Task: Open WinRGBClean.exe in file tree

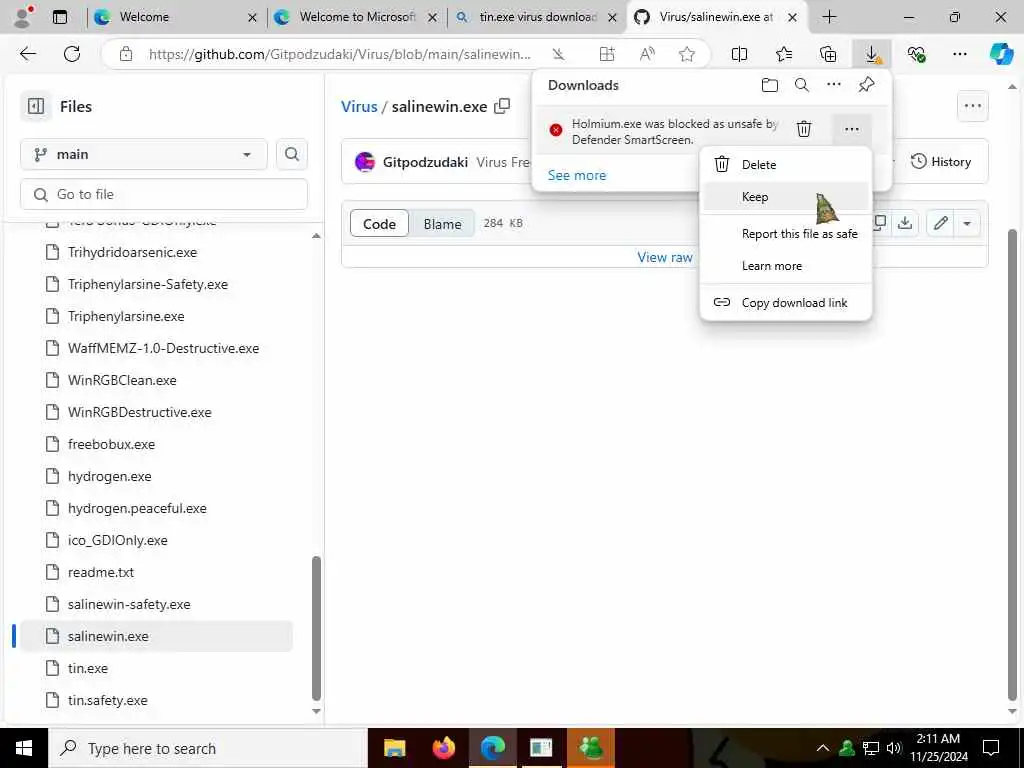Action: pos(122,380)
